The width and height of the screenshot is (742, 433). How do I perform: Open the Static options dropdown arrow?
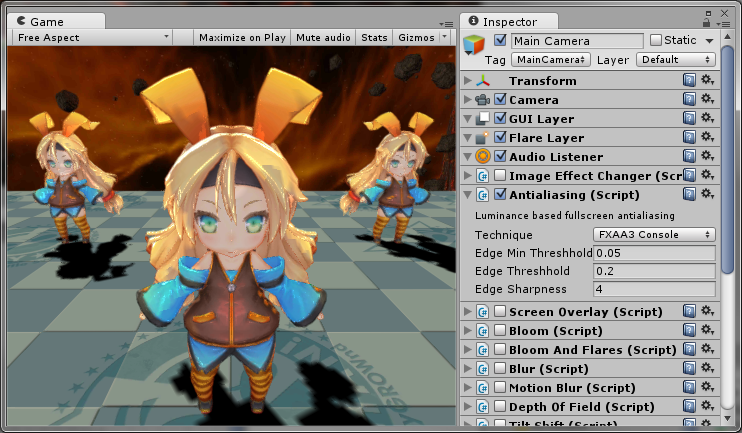coord(709,41)
